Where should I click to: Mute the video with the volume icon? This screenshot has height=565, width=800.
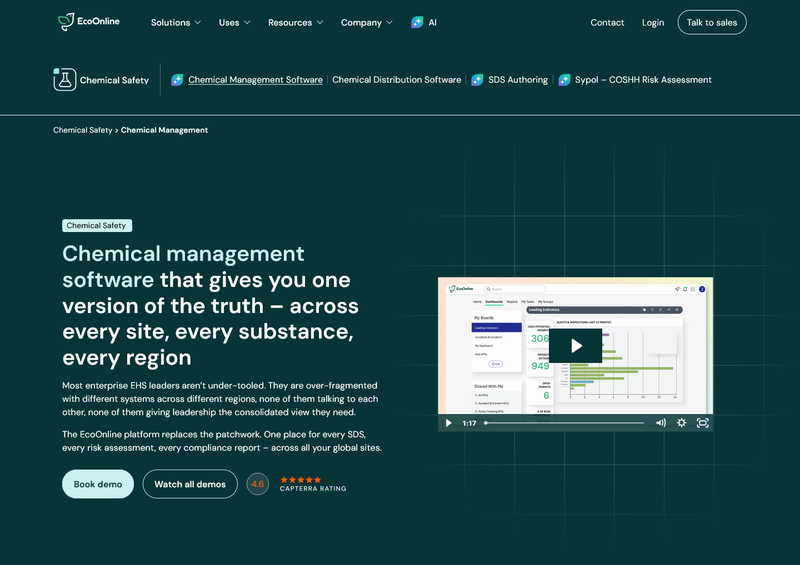tap(661, 423)
